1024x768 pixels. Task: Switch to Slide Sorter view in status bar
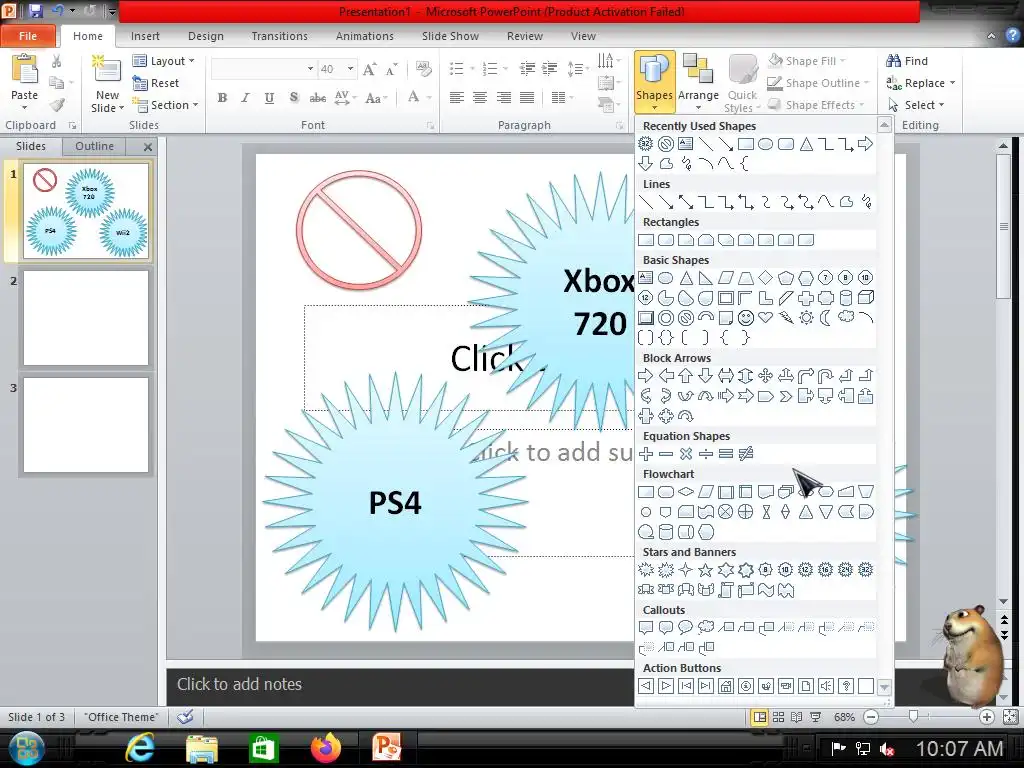tap(778, 717)
